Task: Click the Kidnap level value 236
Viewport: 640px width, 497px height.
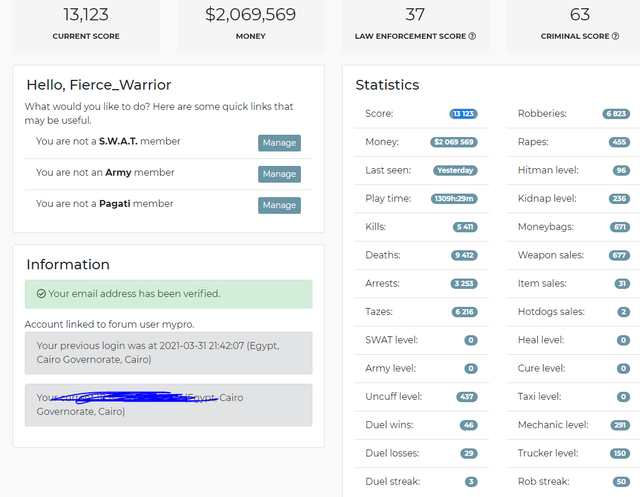Action: pos(619,199)
